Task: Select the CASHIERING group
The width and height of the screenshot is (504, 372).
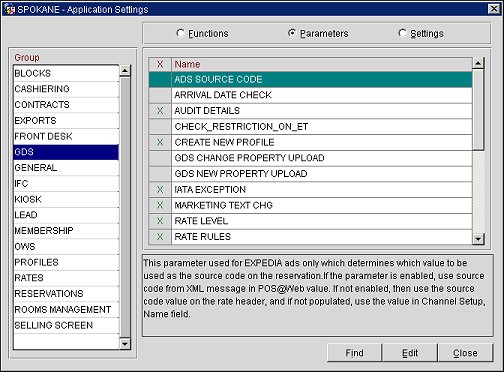Action: coord(66,89)
